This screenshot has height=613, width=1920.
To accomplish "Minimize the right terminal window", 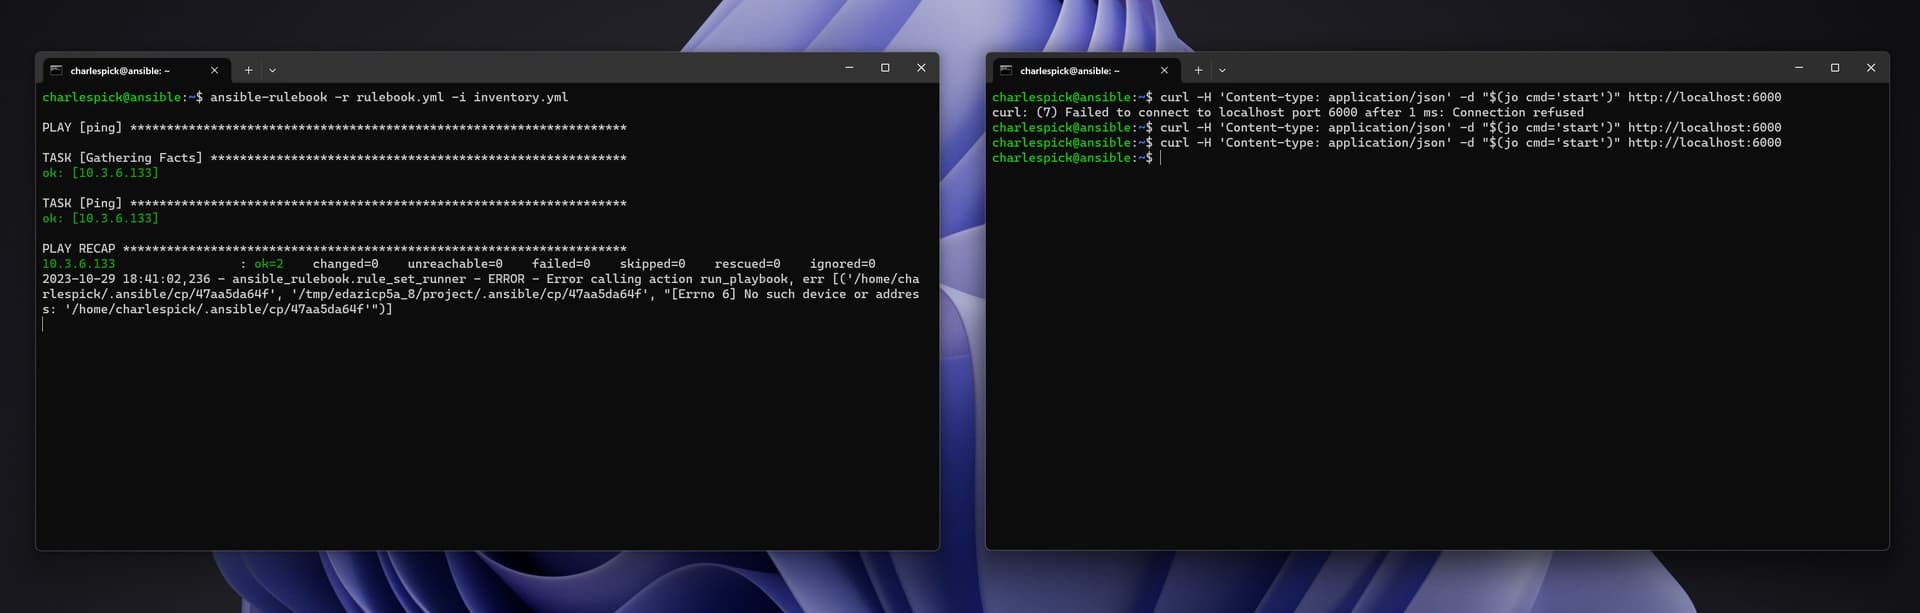I will pos(1799,67).
